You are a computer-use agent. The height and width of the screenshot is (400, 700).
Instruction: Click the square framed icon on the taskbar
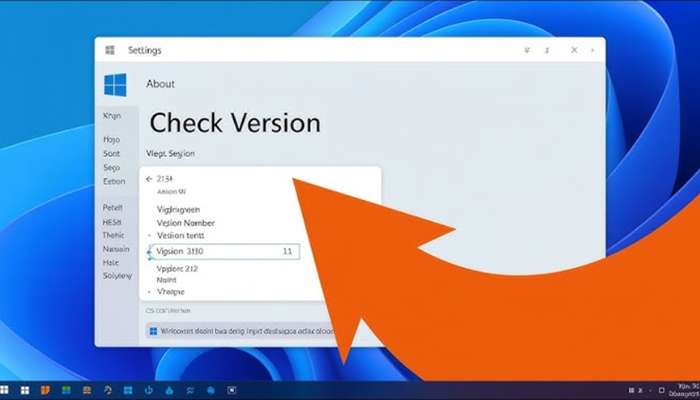pyautogui.click(x=232, y=390)
